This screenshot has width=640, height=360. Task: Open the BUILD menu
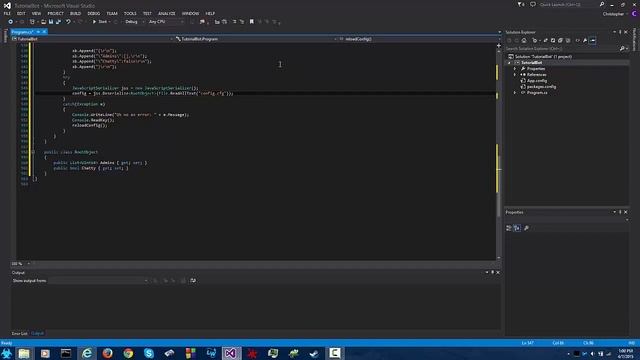[75, 13]
